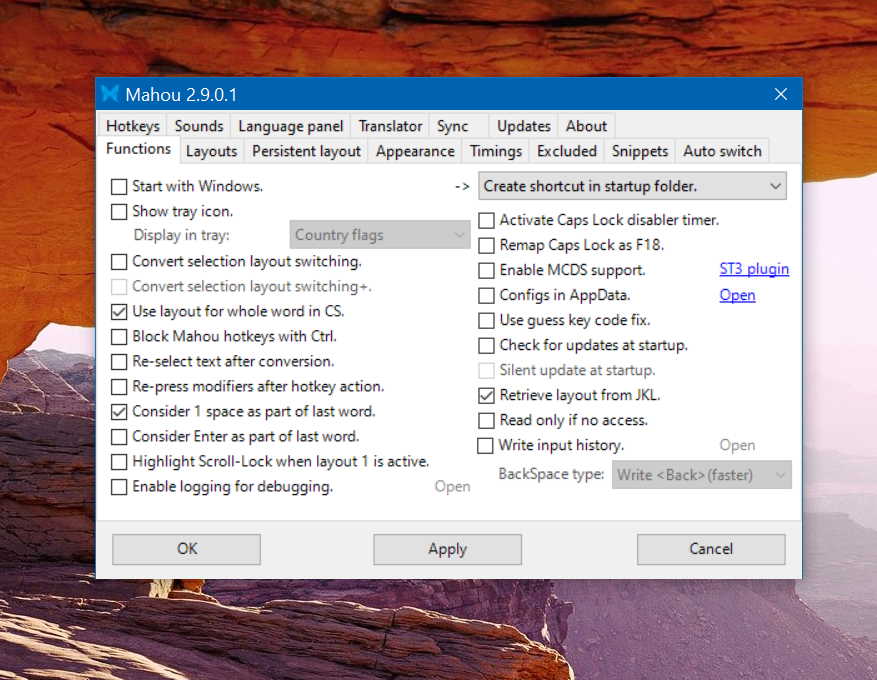The height and width of the screenshot is (680, 877).
Task: Enable Read only if no access
Action: (487, 421)
